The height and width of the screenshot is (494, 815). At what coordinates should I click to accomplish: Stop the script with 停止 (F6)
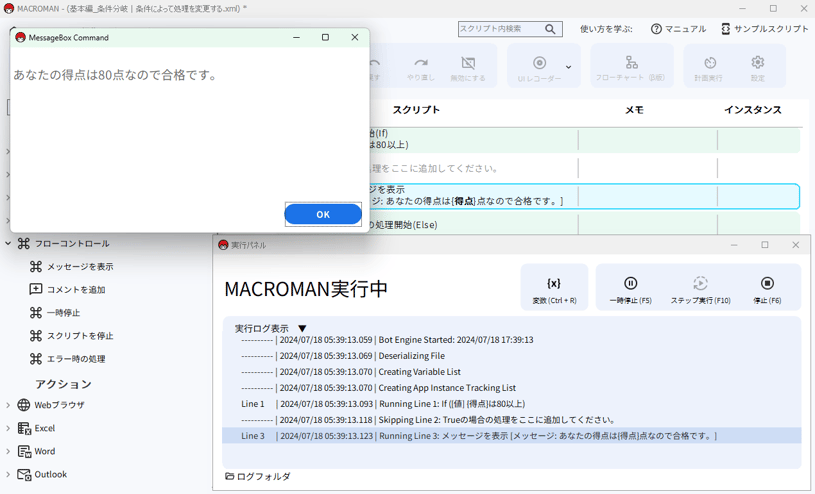click(x=767, y=287)
